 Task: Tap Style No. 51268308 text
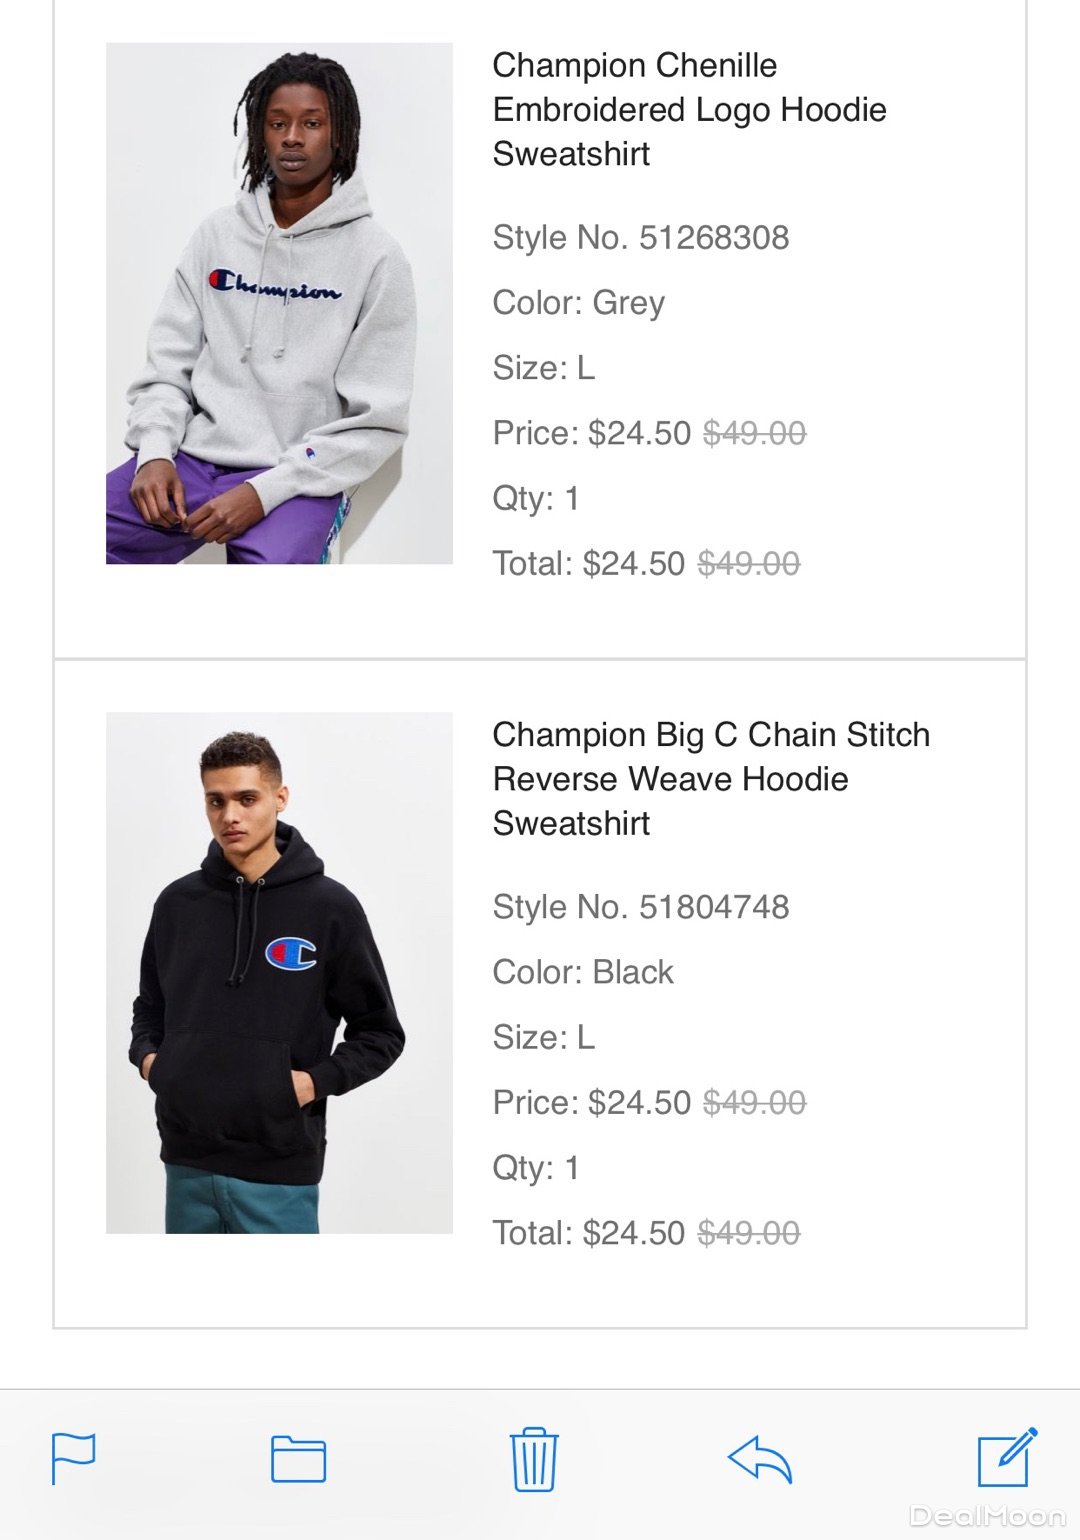pos(641,238)
